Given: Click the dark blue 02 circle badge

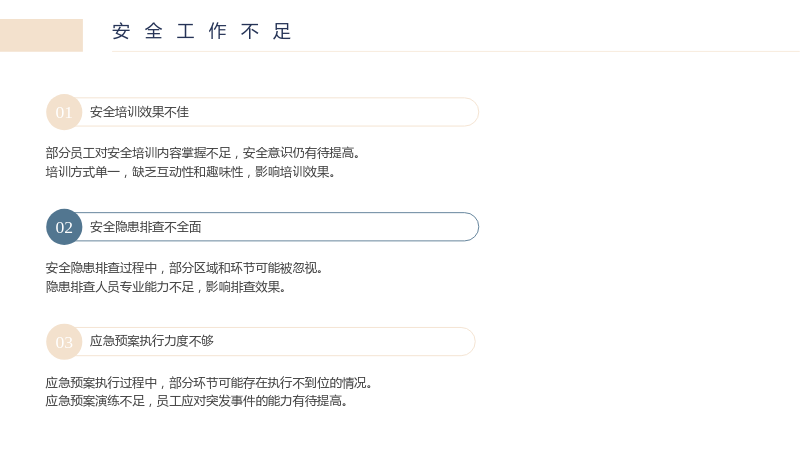Looking at the screenshot, I should click(x=64, y=227).
